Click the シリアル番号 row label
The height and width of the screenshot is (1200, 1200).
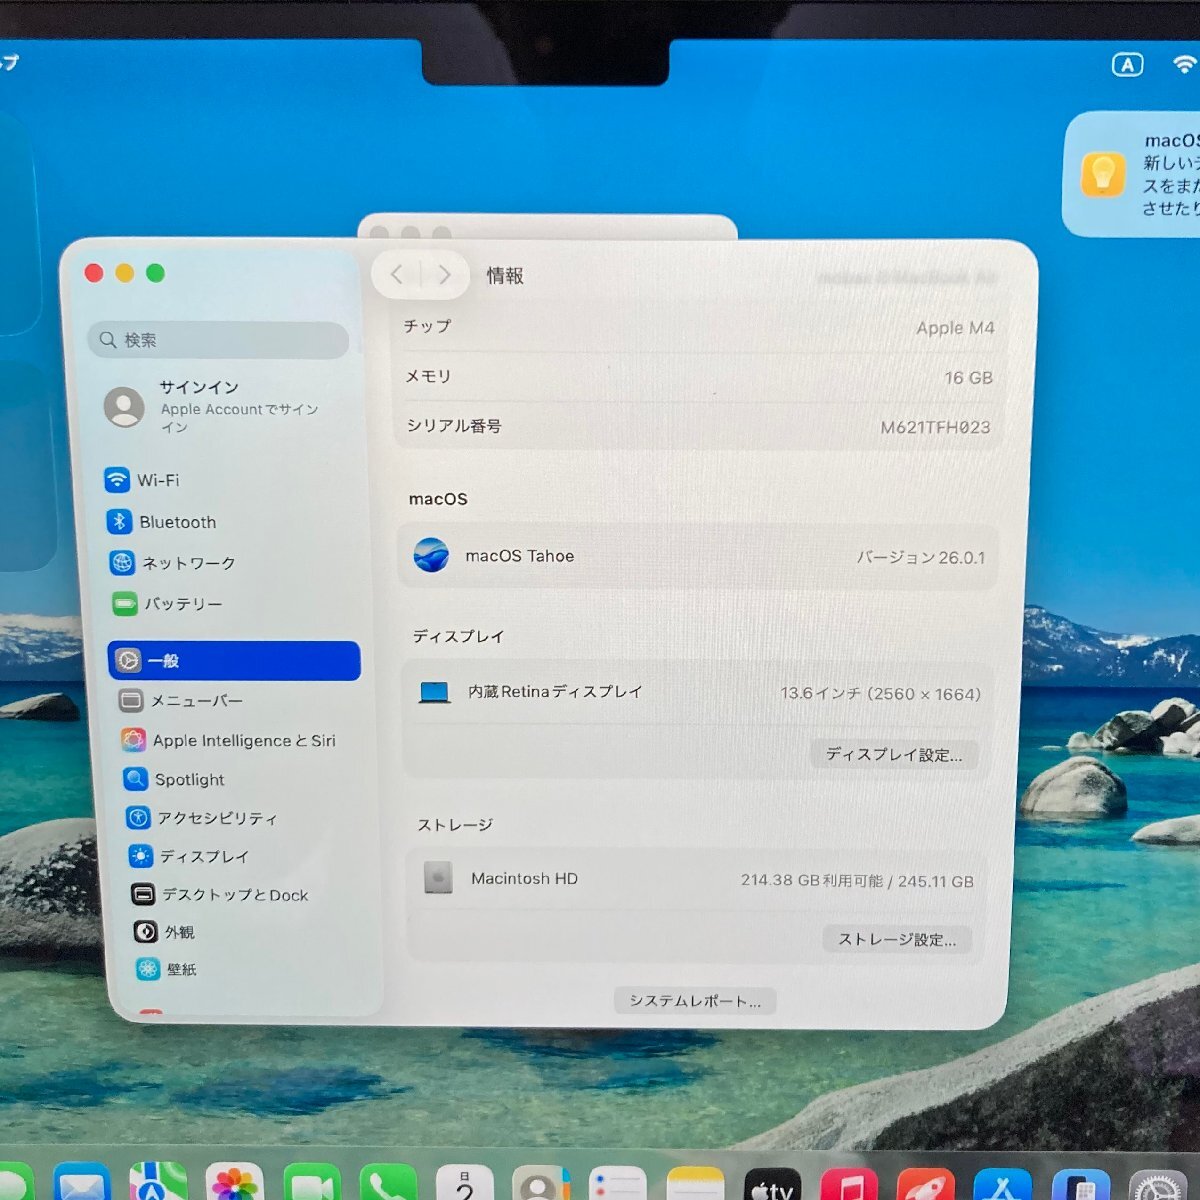click(454, 426)
